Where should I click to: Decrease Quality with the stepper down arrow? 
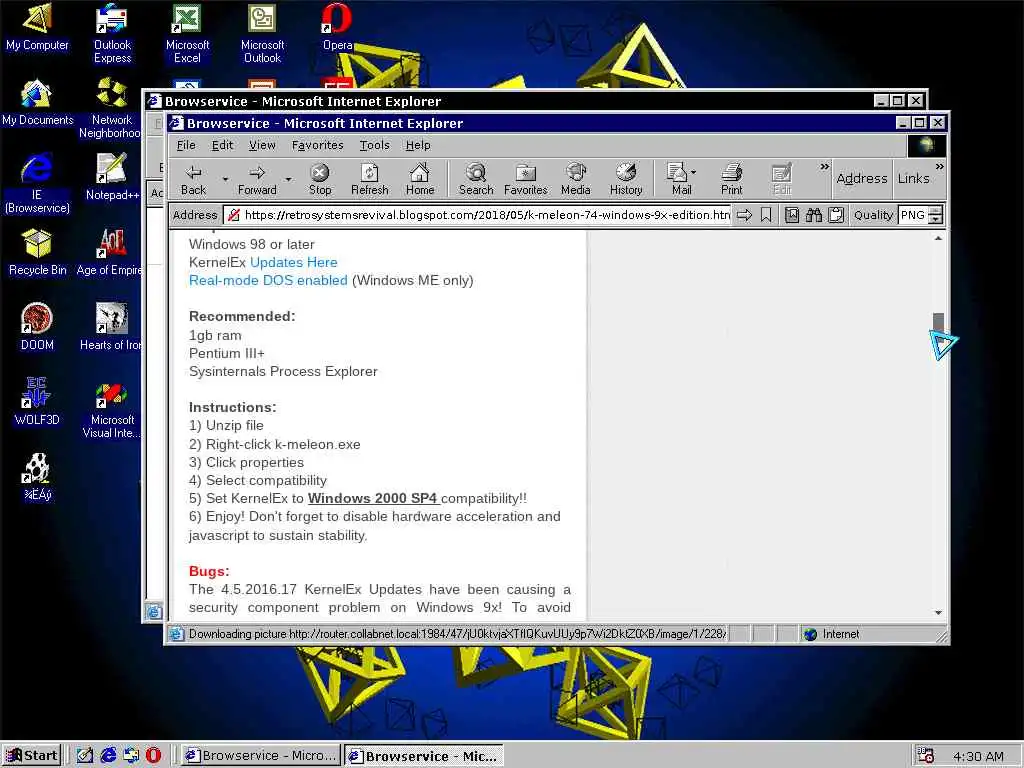(936, 219)
